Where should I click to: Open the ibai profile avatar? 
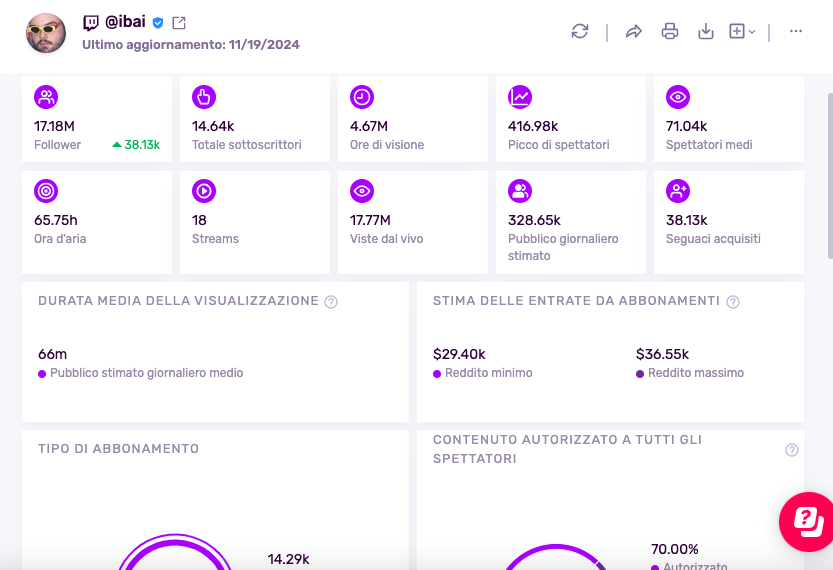[46, 33]
